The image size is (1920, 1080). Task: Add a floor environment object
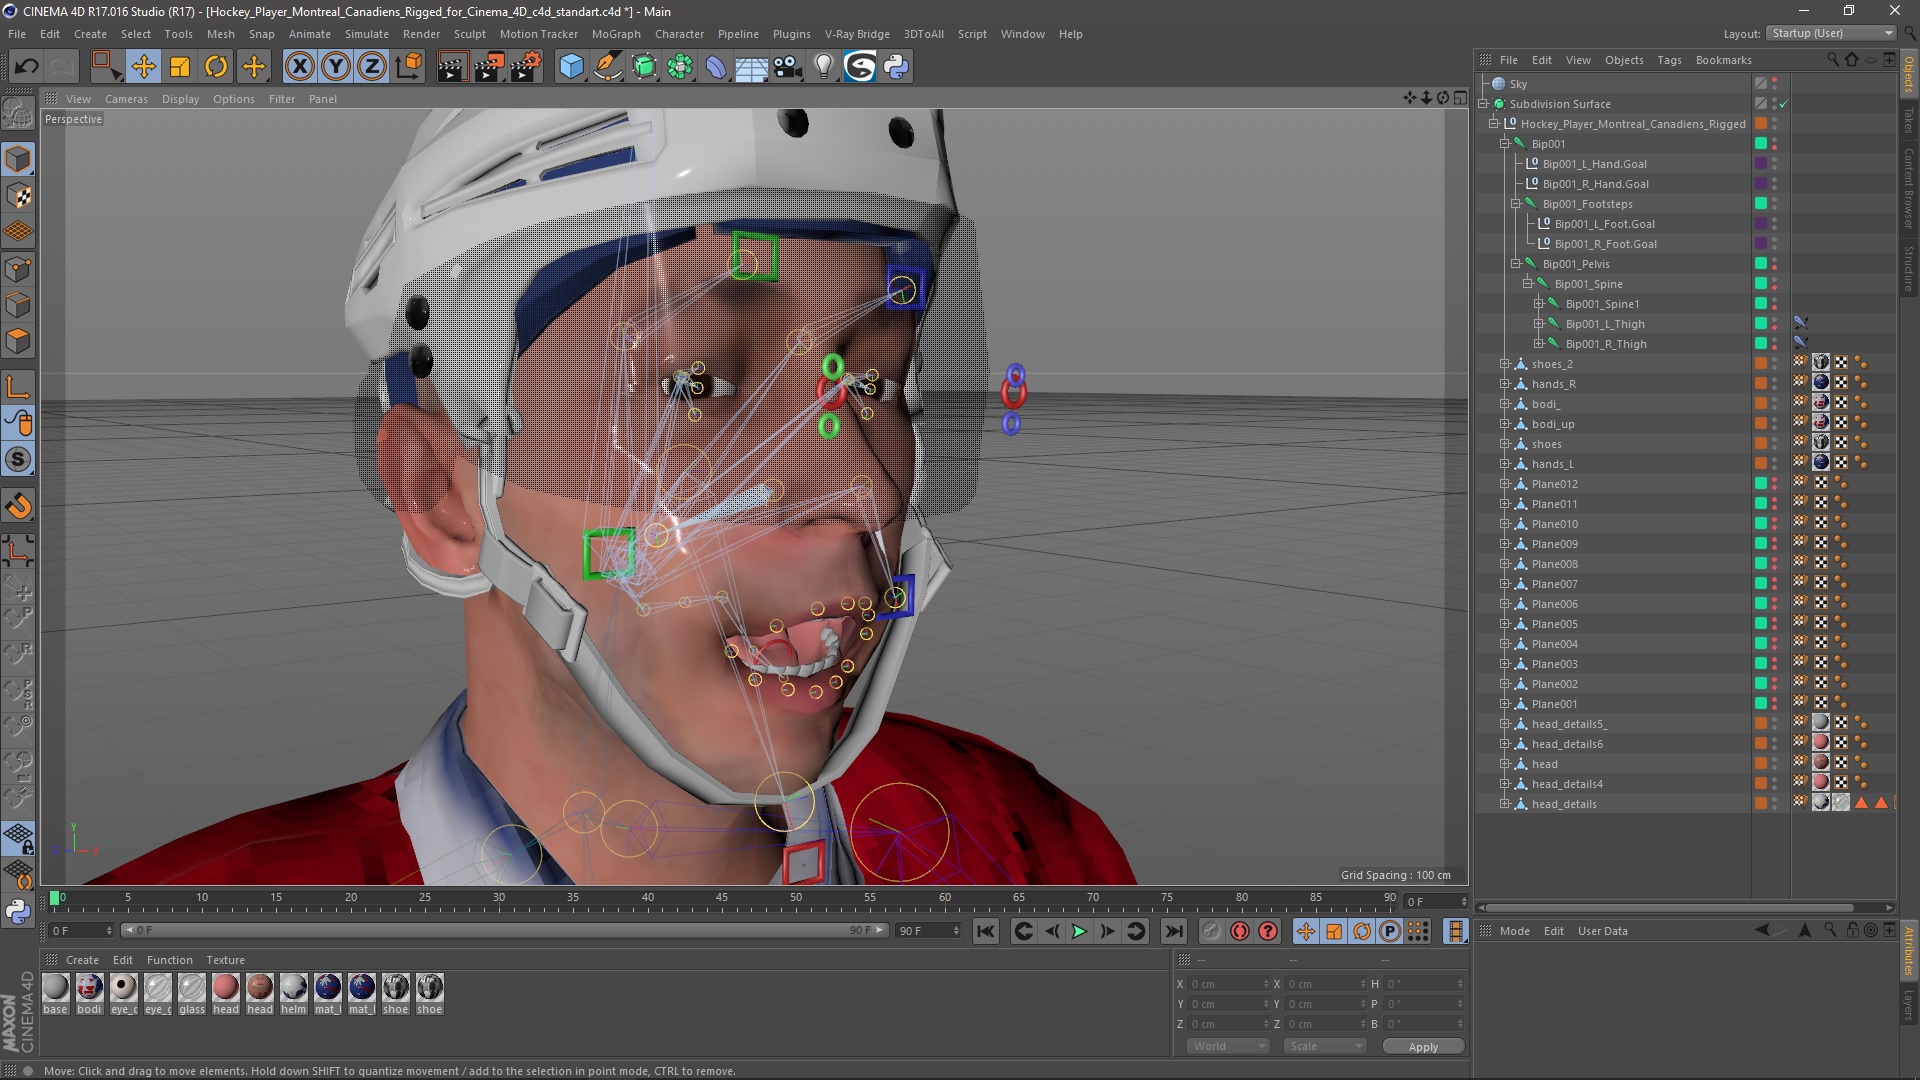point(751,67)
